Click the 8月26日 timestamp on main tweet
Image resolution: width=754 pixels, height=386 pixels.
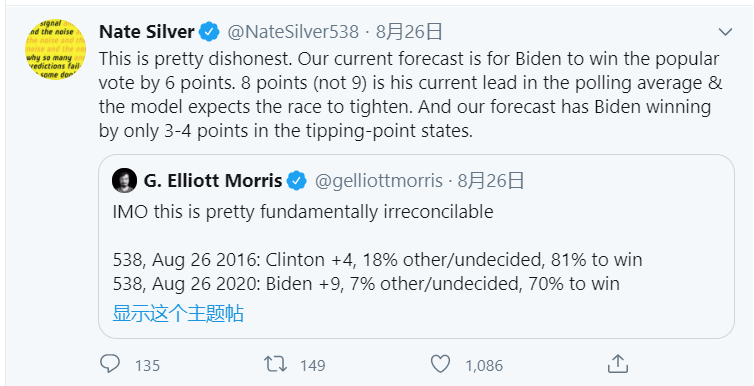pos(409,32)
